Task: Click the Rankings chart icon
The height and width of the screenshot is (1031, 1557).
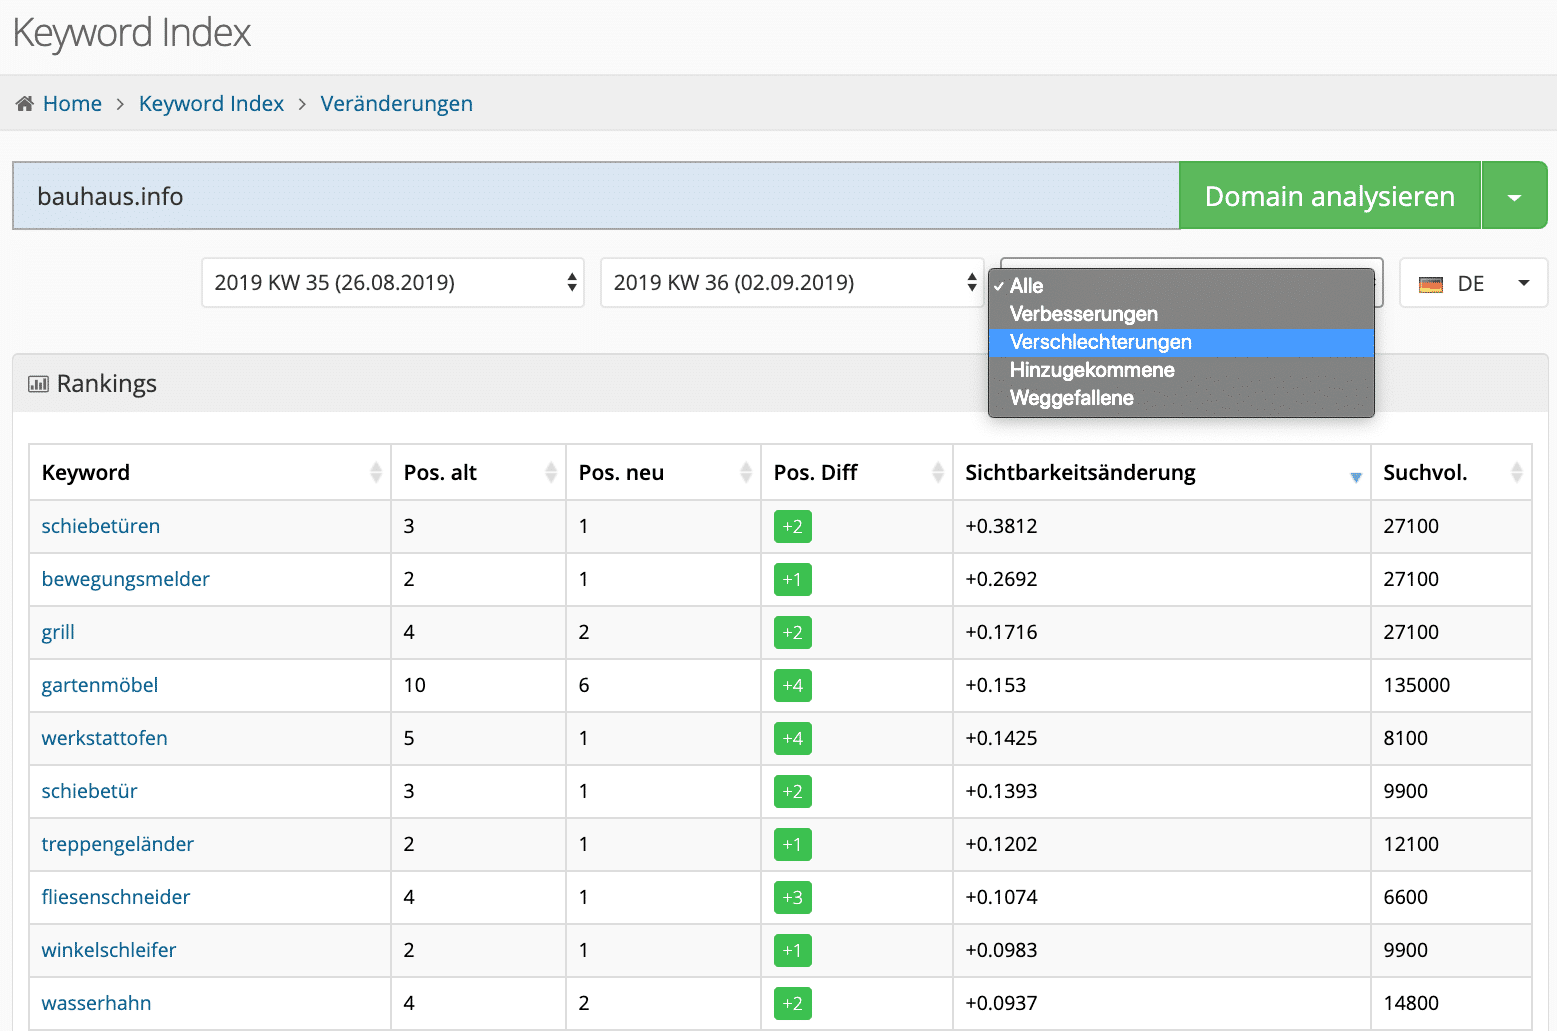Action: coord(38,384)
